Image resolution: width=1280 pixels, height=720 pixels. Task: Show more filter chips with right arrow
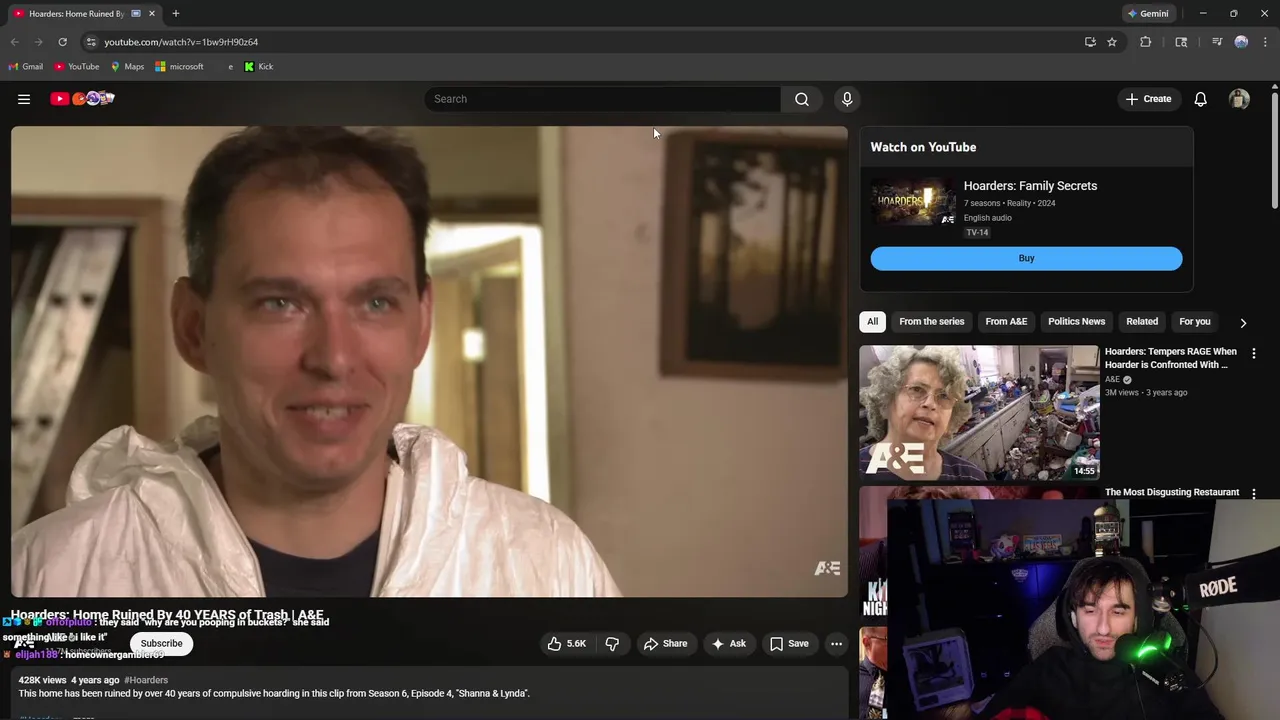[x=1243, y=323]
